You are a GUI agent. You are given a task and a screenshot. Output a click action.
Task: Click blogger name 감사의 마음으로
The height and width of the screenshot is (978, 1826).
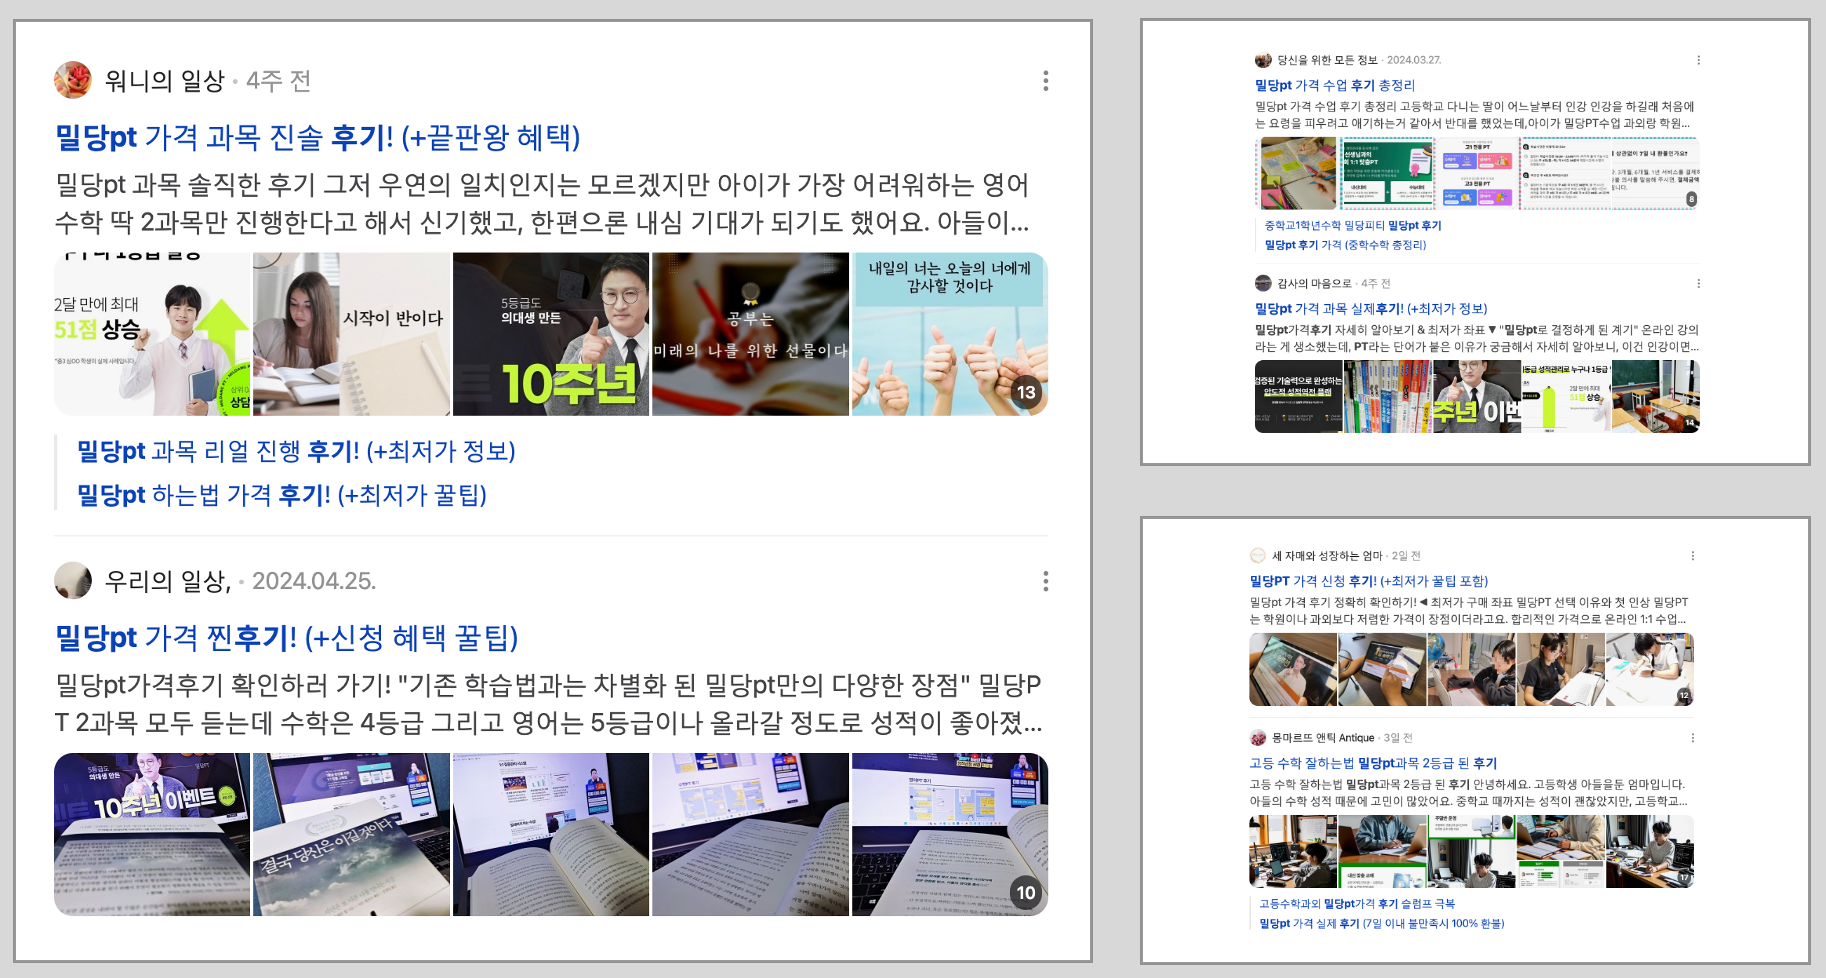1314,283
